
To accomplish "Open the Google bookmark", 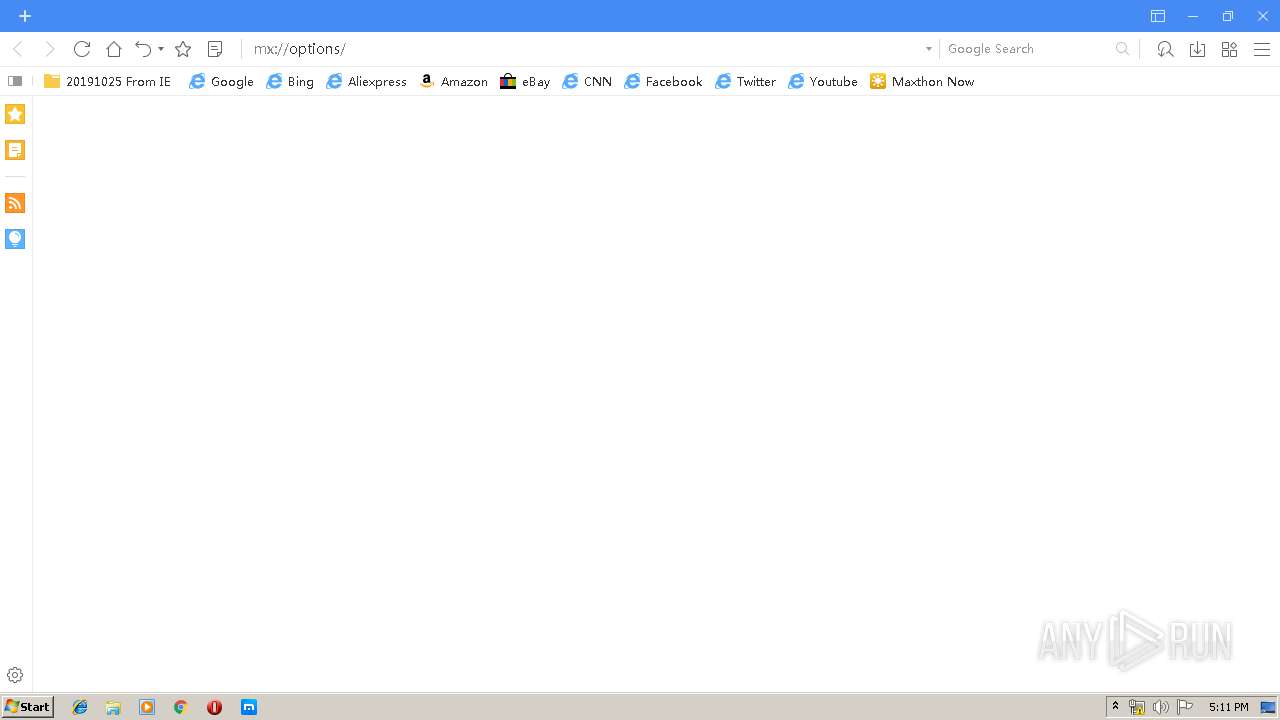I will pyautogui.click(x=221, y=82).
